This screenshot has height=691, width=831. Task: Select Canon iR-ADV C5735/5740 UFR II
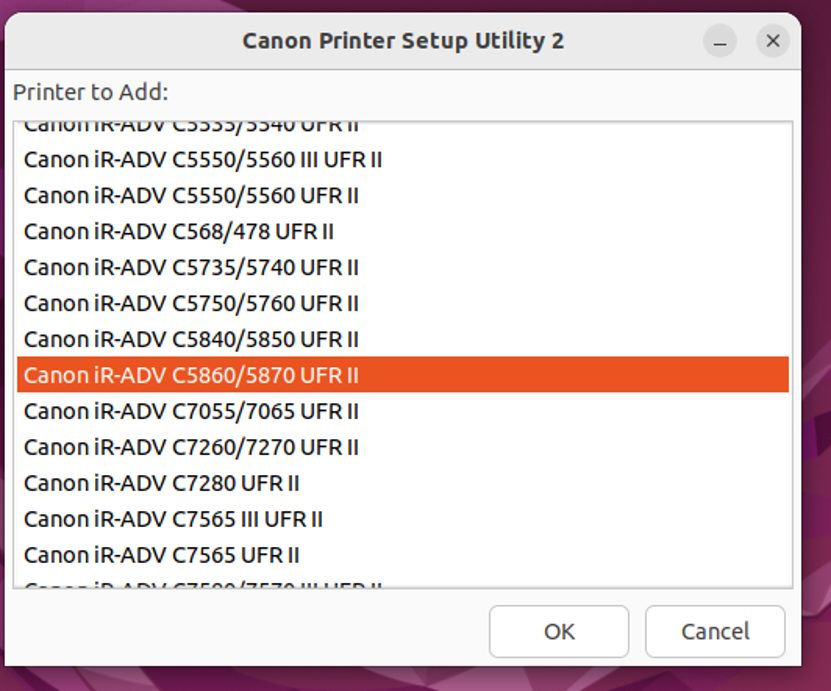(191, 268)
